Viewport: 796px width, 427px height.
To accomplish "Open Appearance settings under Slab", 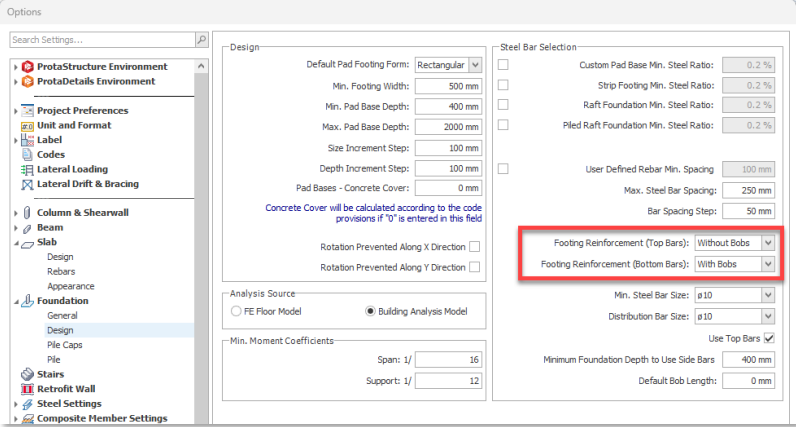I will pyautogui.click(x=70, y=286).
